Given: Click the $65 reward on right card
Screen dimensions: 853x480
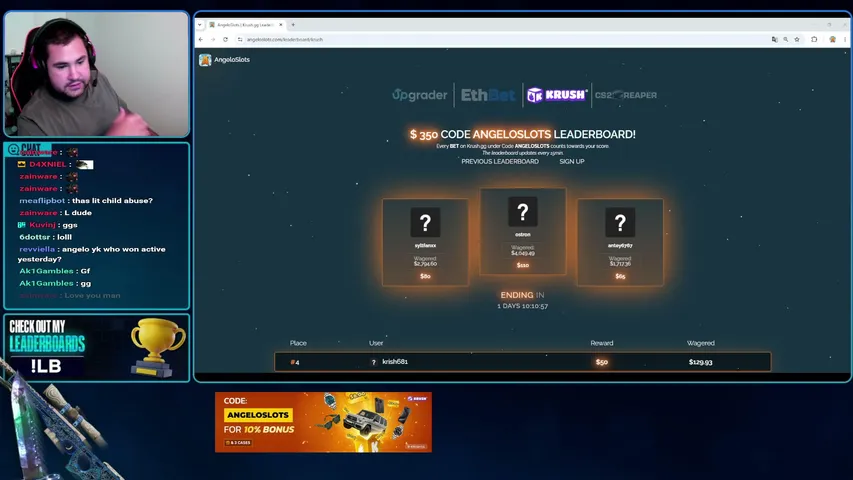Looking at the screenshot, I should click(x=620, y=276).
